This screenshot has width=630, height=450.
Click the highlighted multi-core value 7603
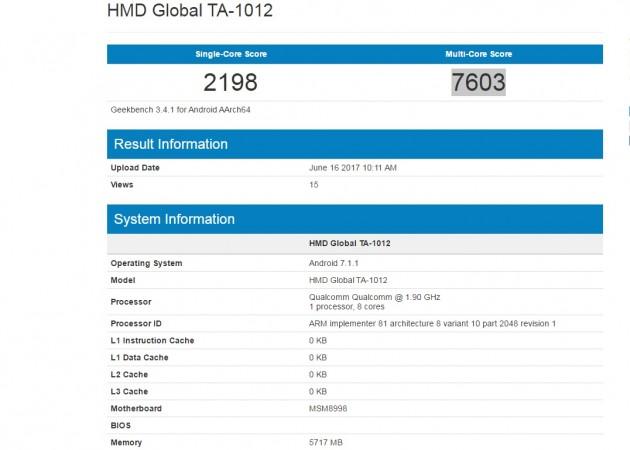(x=479, y=82)
